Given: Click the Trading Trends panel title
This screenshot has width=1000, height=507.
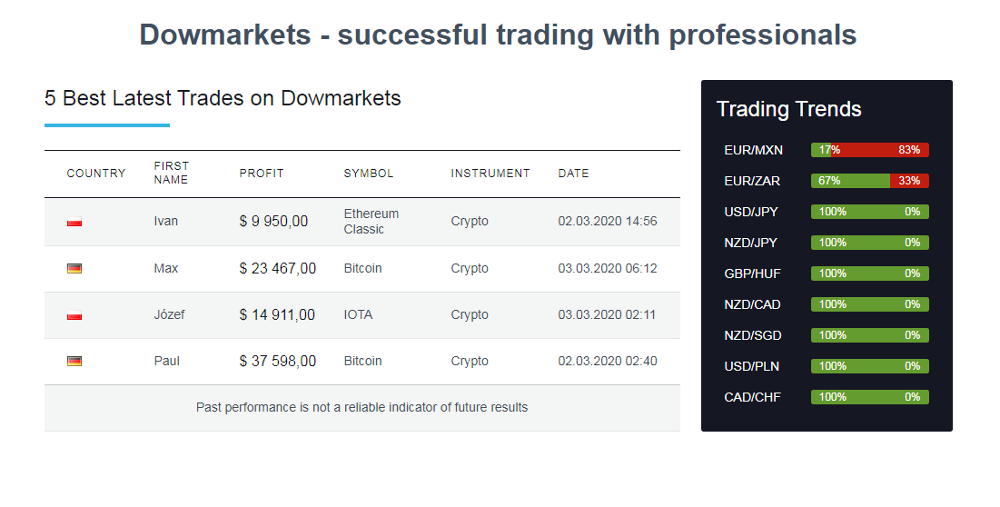Looking at the screenshot, I should pos(788,109).
